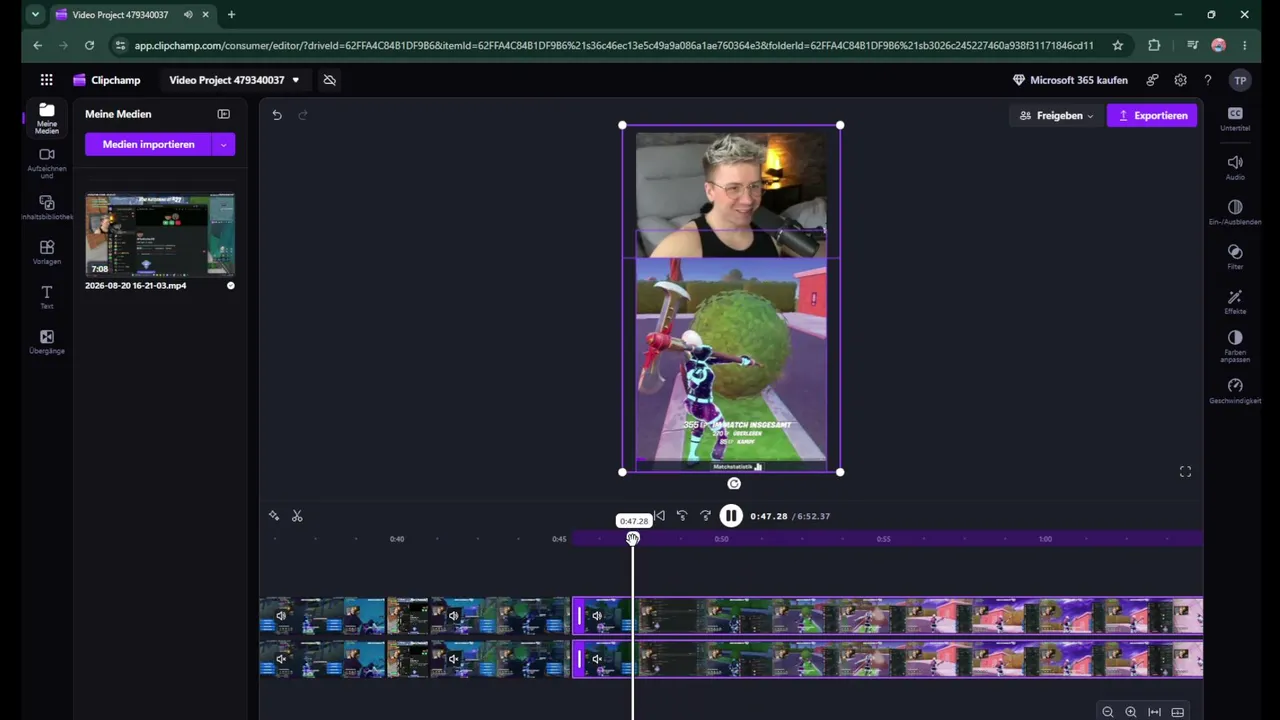Pause the video playback

(731, 516)
